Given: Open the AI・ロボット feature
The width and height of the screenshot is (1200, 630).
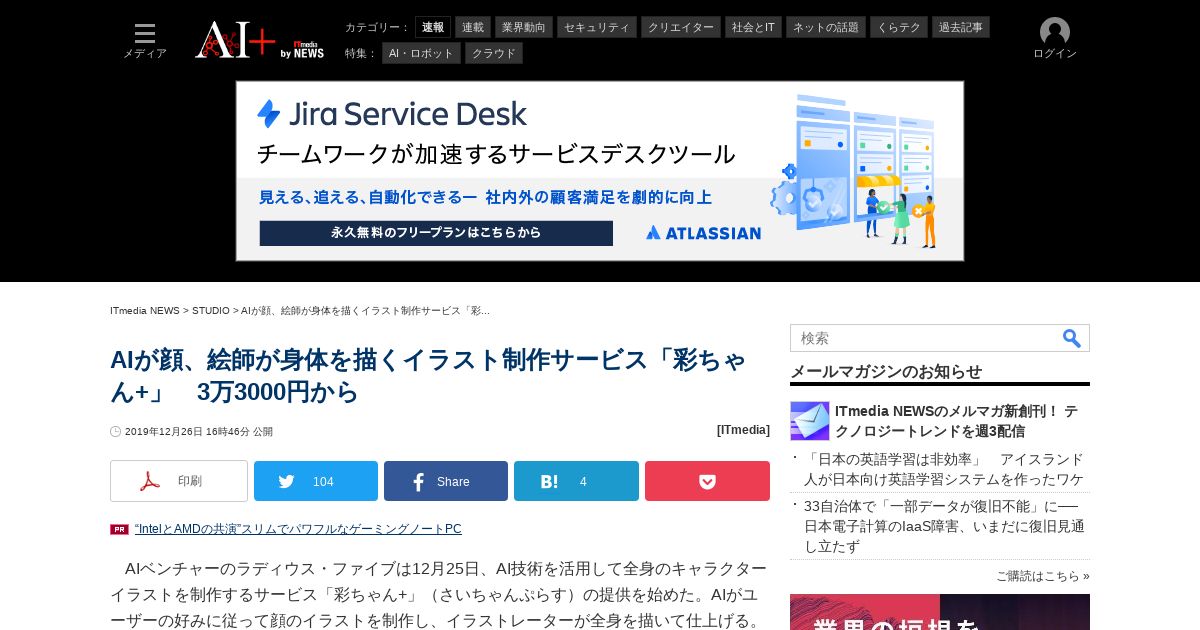Looking at the screenshot, I should (421, 53).
